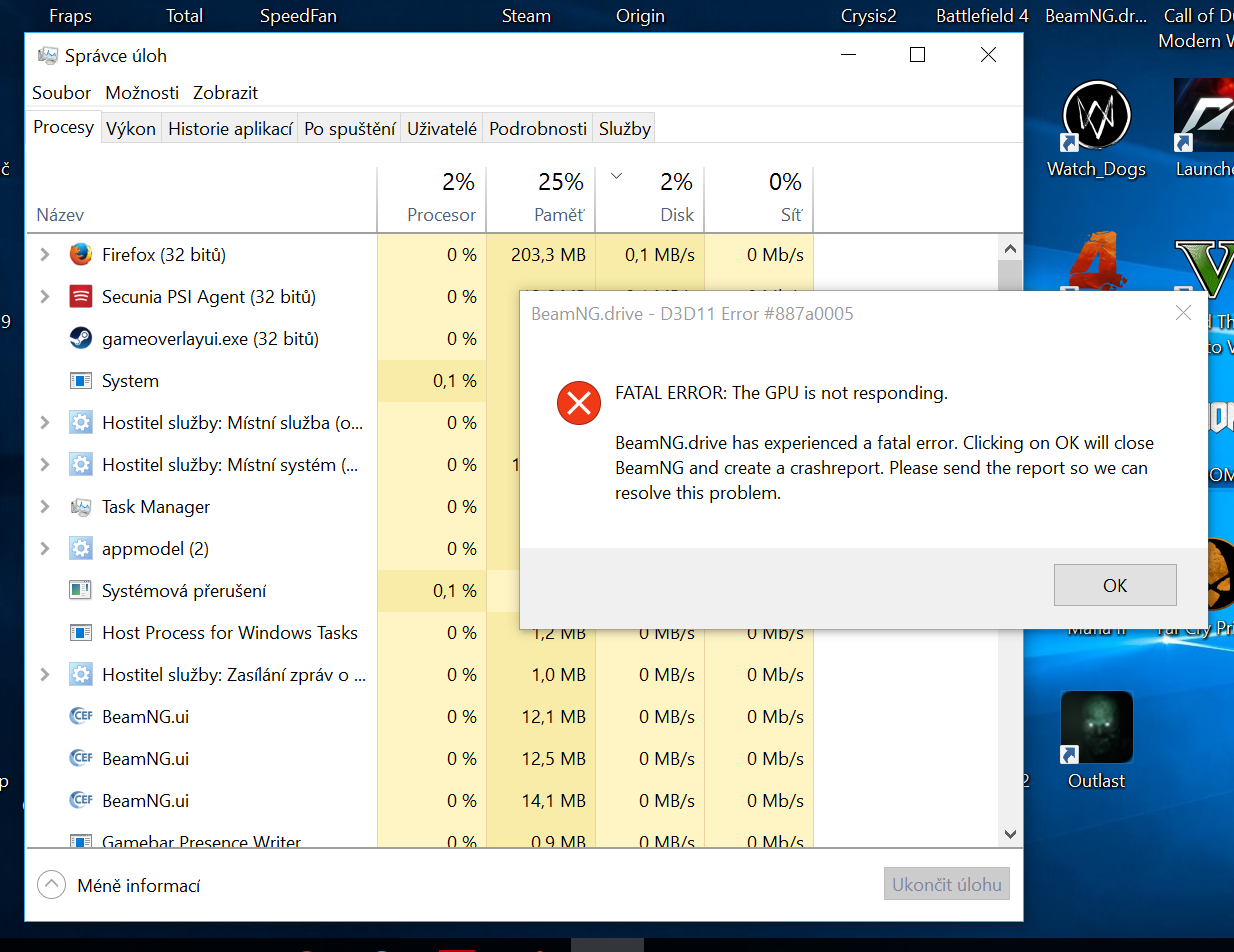Screen dimensions: 1234x952
Task: Click the Správce úloh title bar icon
Action: [x=47, y=56]
